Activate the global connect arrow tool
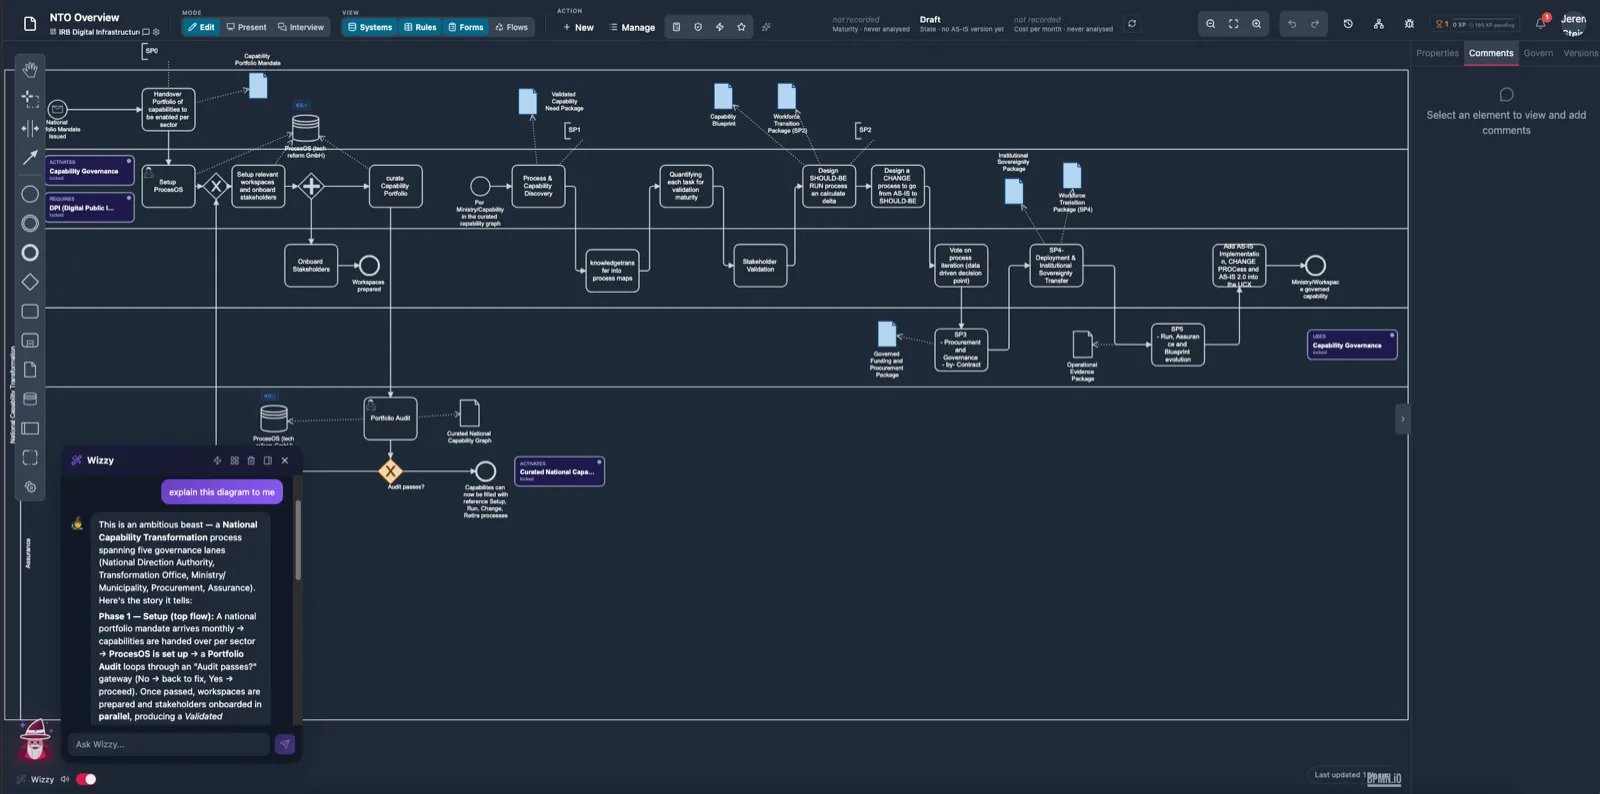1600x794 pixels. coord(30,157)
